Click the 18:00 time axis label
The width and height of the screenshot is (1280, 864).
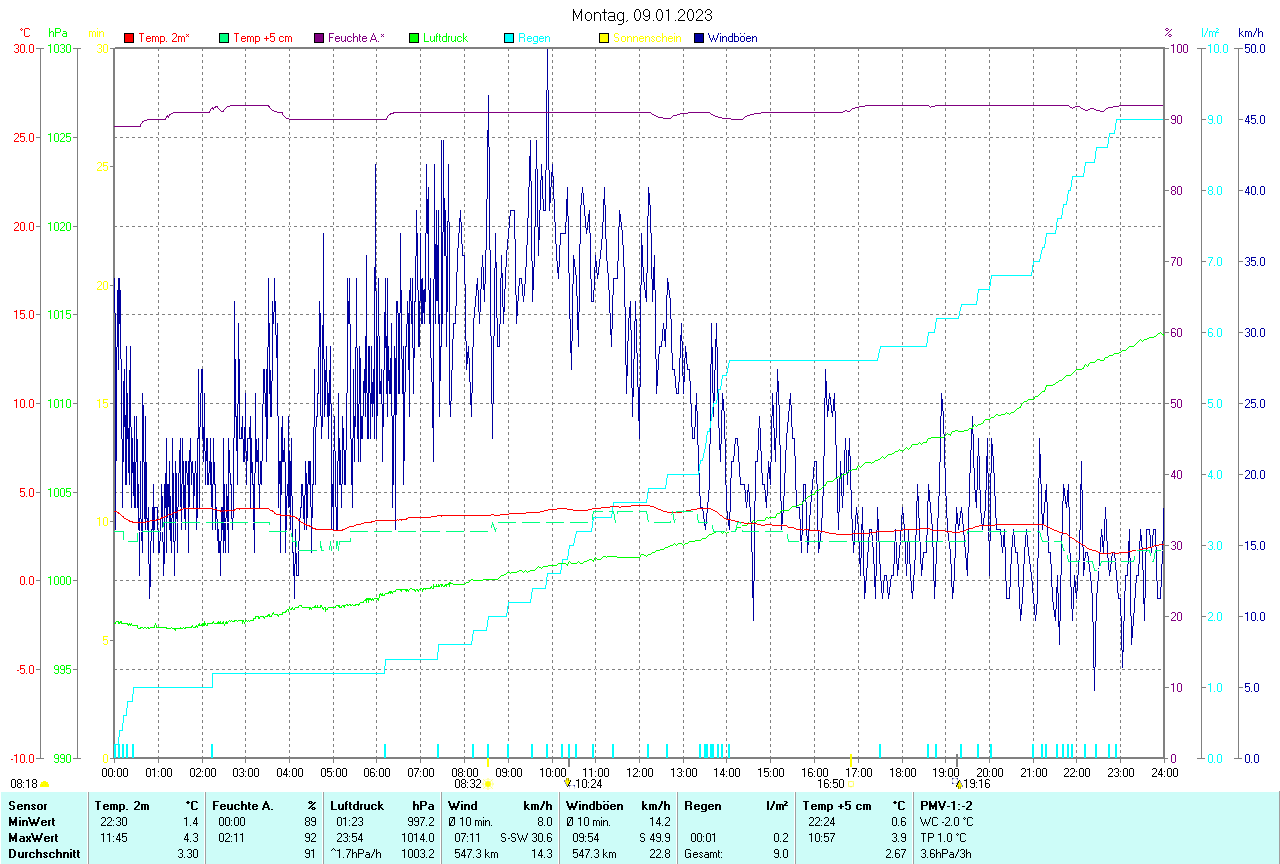(902, 773)
